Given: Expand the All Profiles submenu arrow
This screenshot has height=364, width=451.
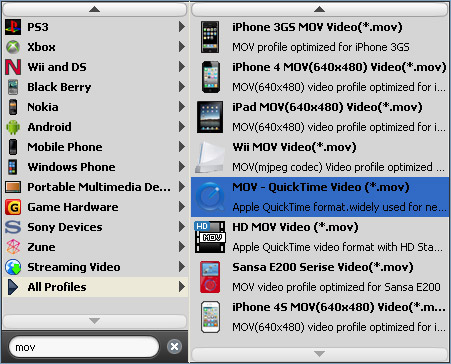Looking at the screenshot, I should click(x=182, y=287).
